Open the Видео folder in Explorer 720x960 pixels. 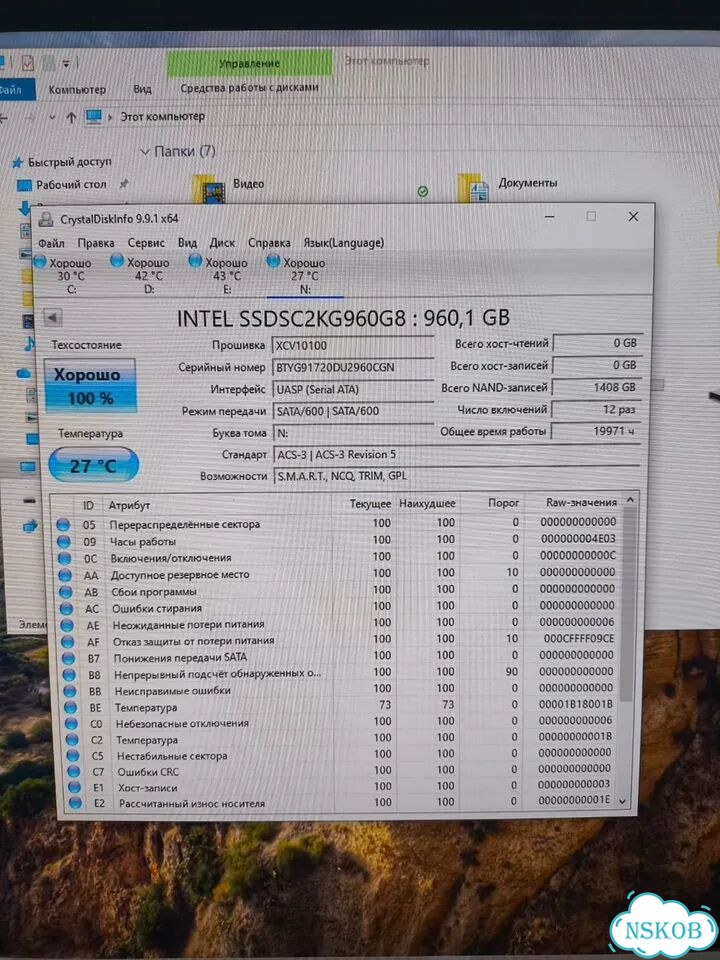(x=230, y=187)
